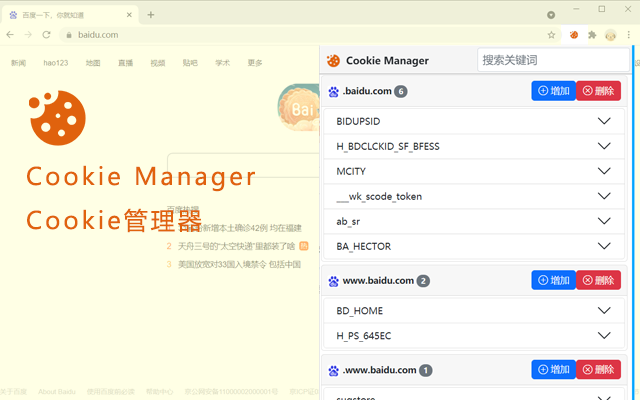Click the Baidu paw icon next to .baidu.com
The height and width of the screenshot is (400, 640).
click(333, 91)
